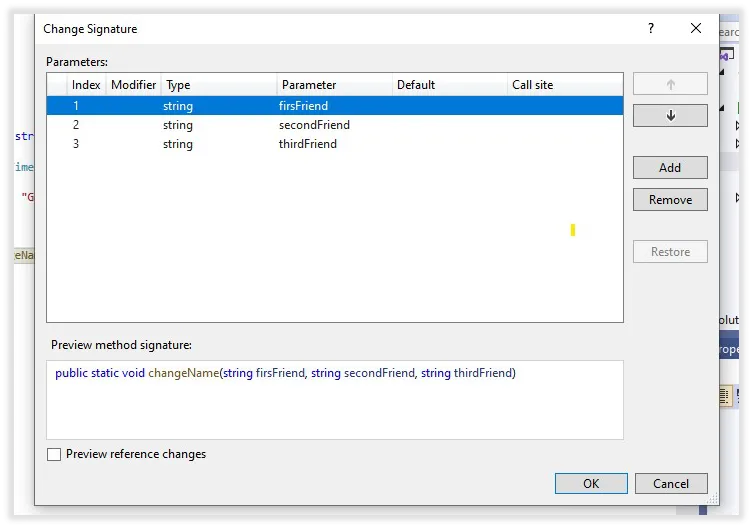
Task: Open the help question mark icon
Action: coord(651,28)
